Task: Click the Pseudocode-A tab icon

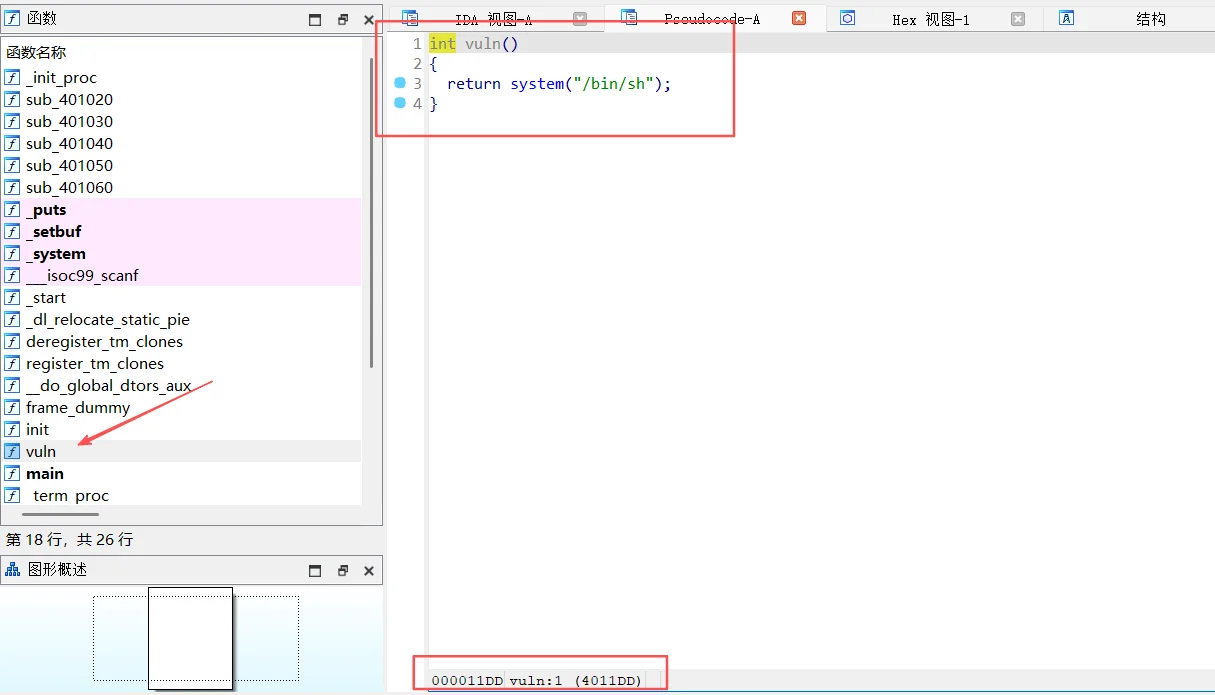Action: click(x=629, y=18)
